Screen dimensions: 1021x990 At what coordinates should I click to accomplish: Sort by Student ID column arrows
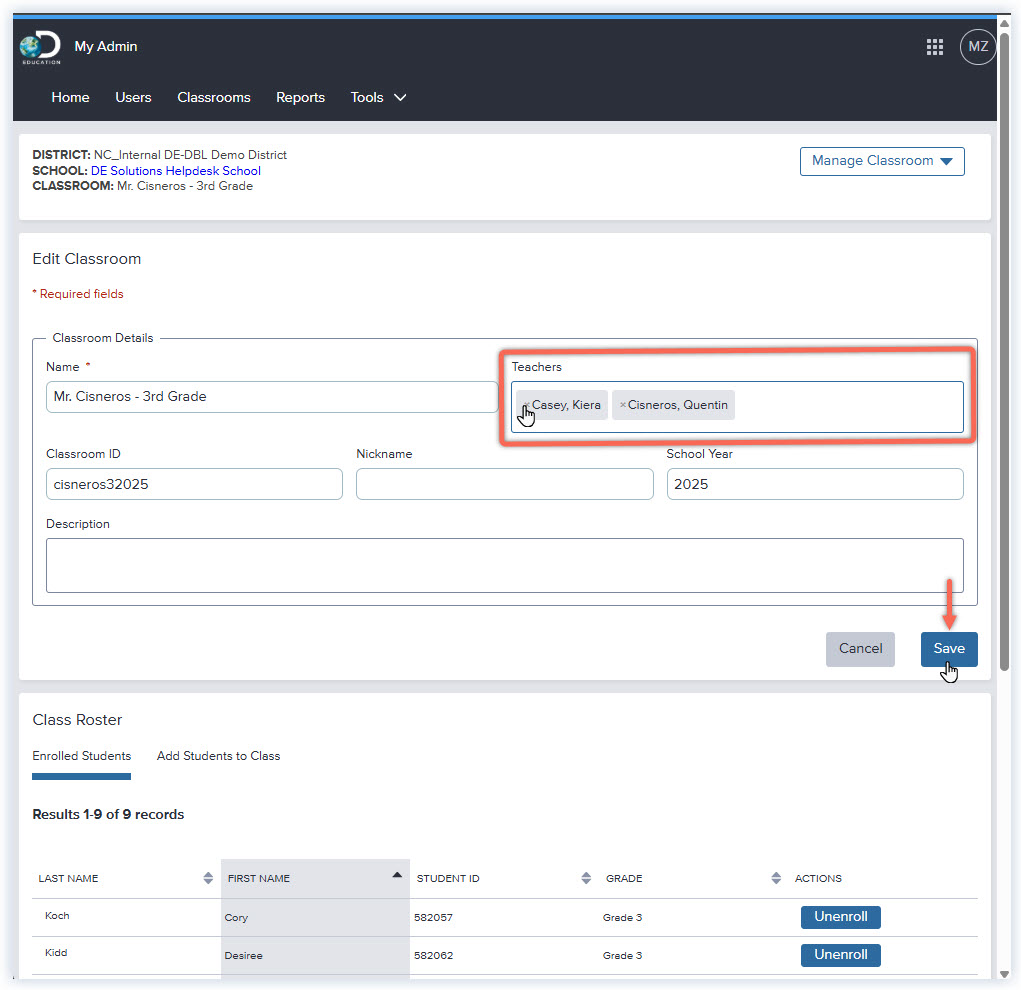click(586, 878)
